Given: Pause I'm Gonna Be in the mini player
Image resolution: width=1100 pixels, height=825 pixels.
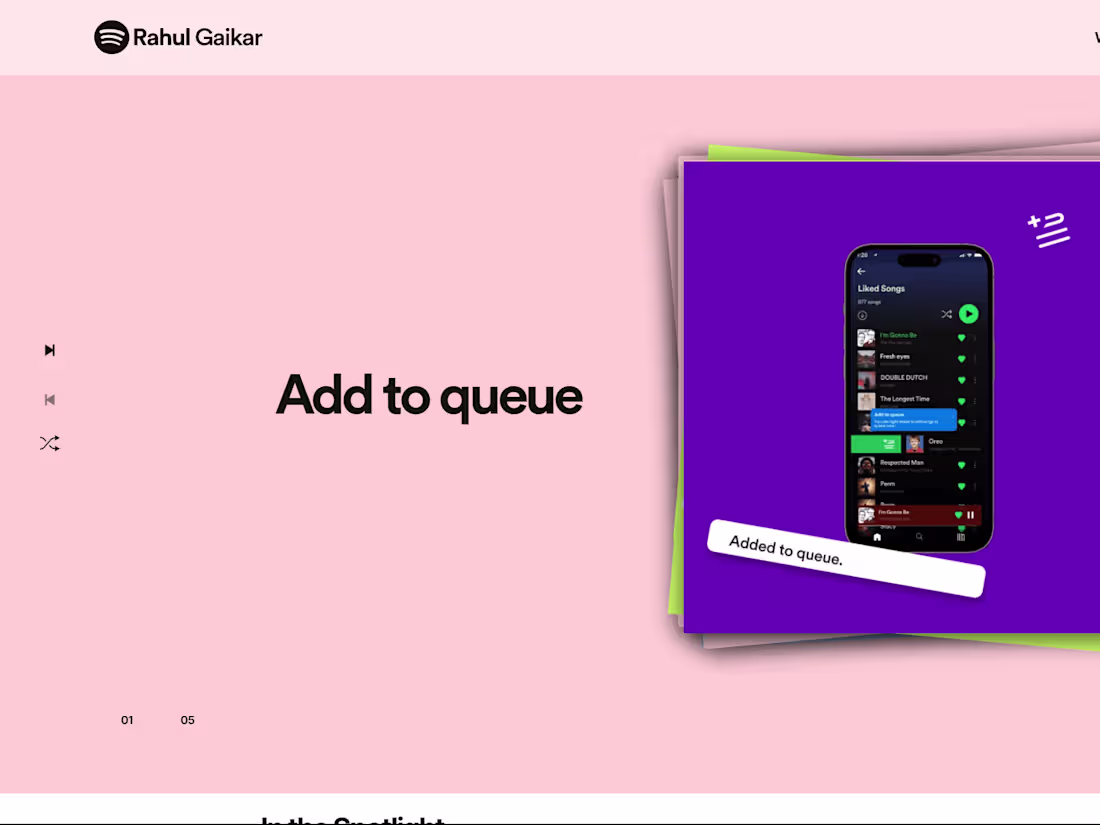Looking at the screenshot, I should tap(970, 515).
